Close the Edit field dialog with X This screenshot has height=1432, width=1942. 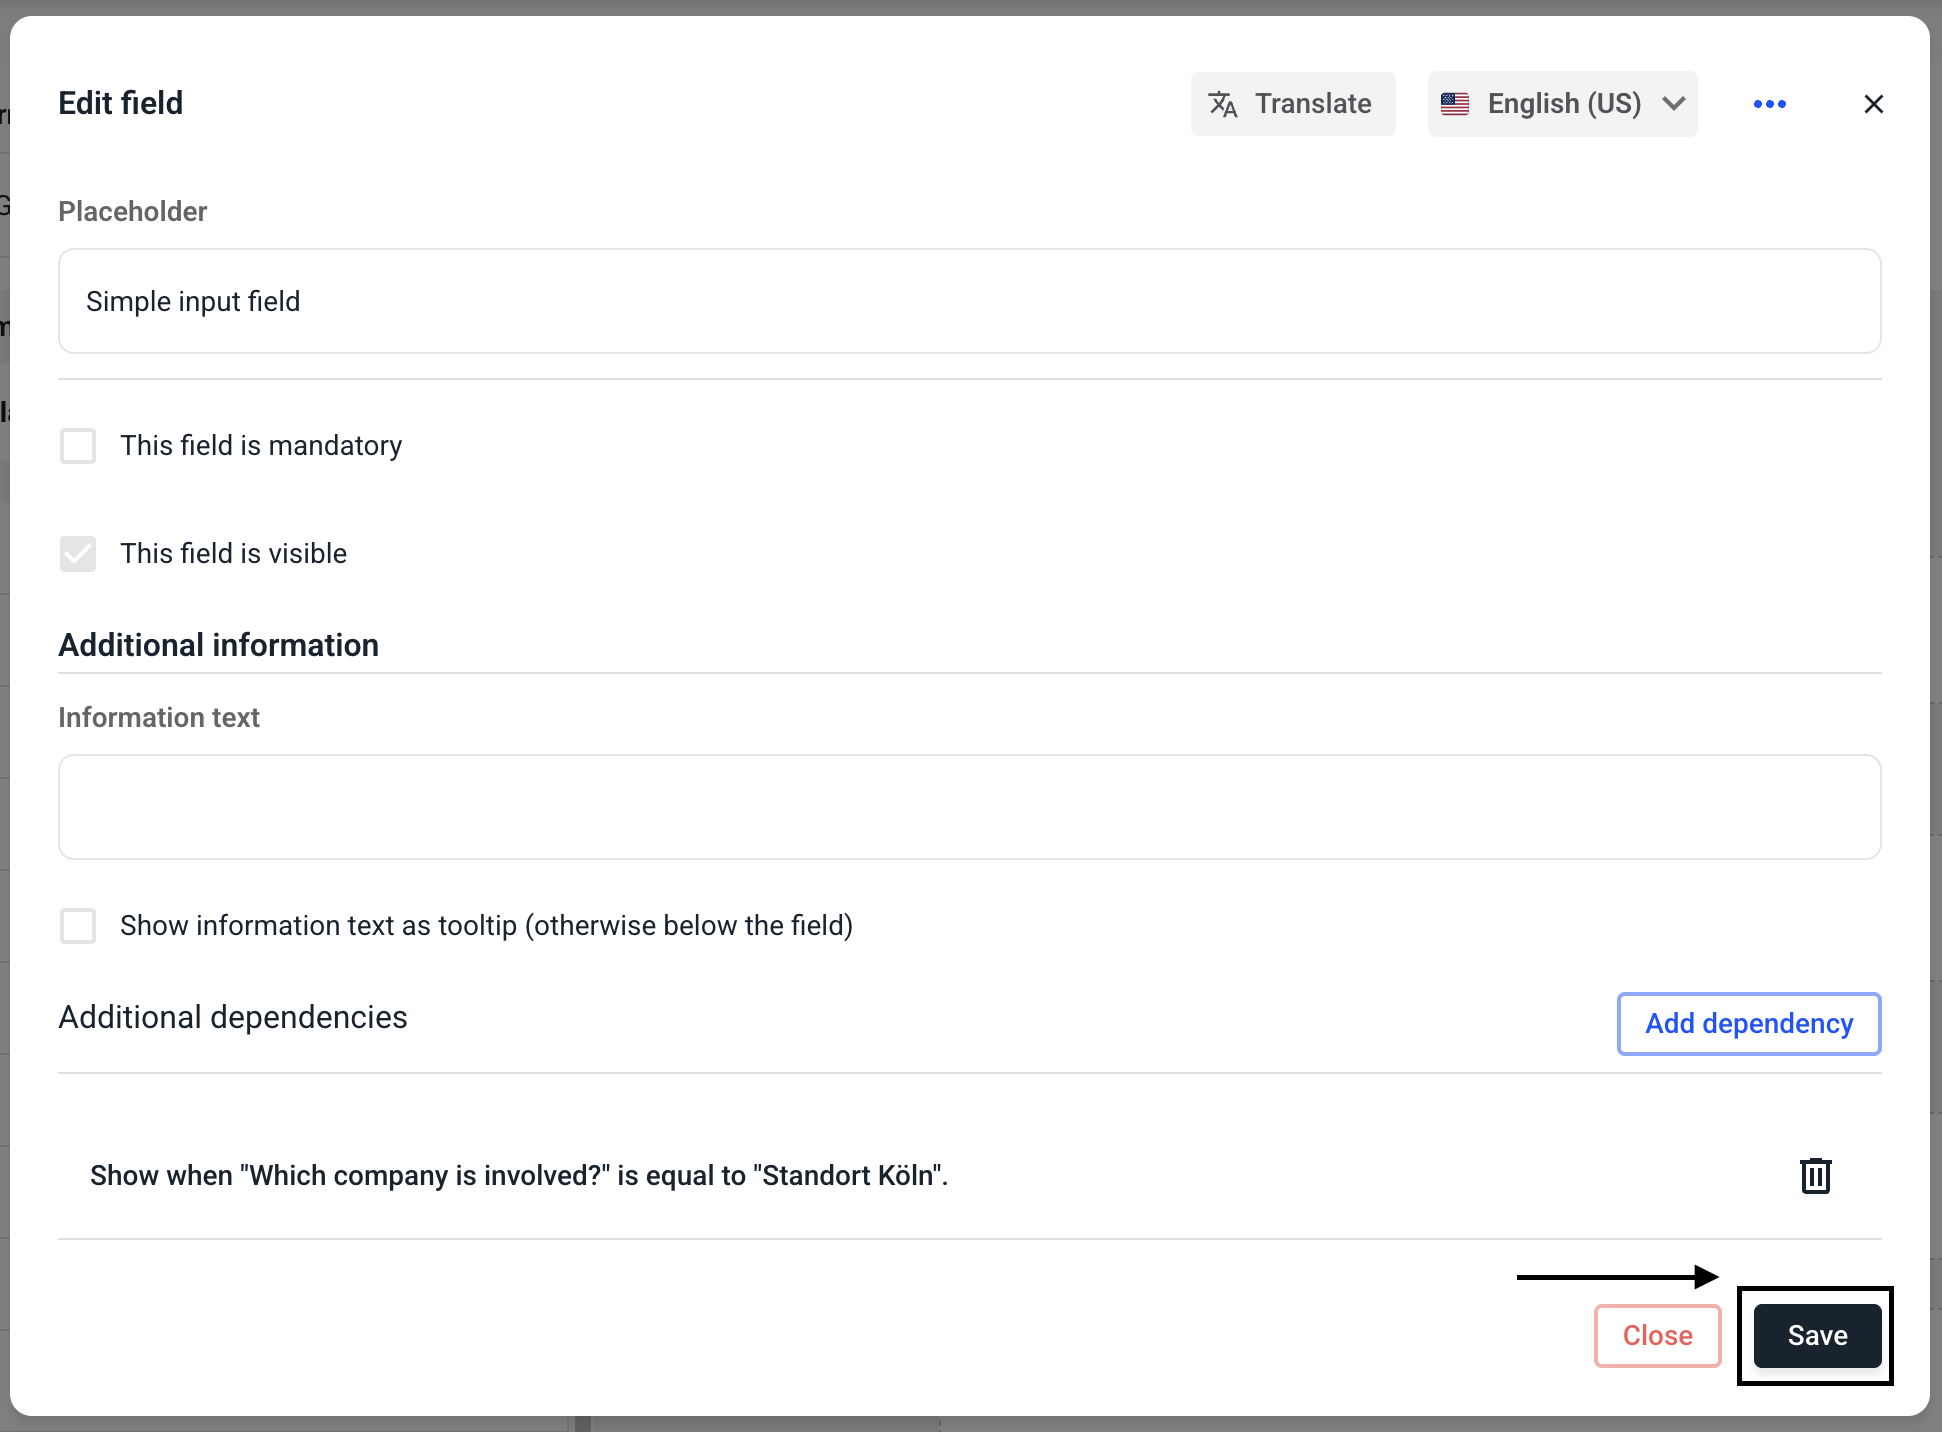coord(1873,104)
